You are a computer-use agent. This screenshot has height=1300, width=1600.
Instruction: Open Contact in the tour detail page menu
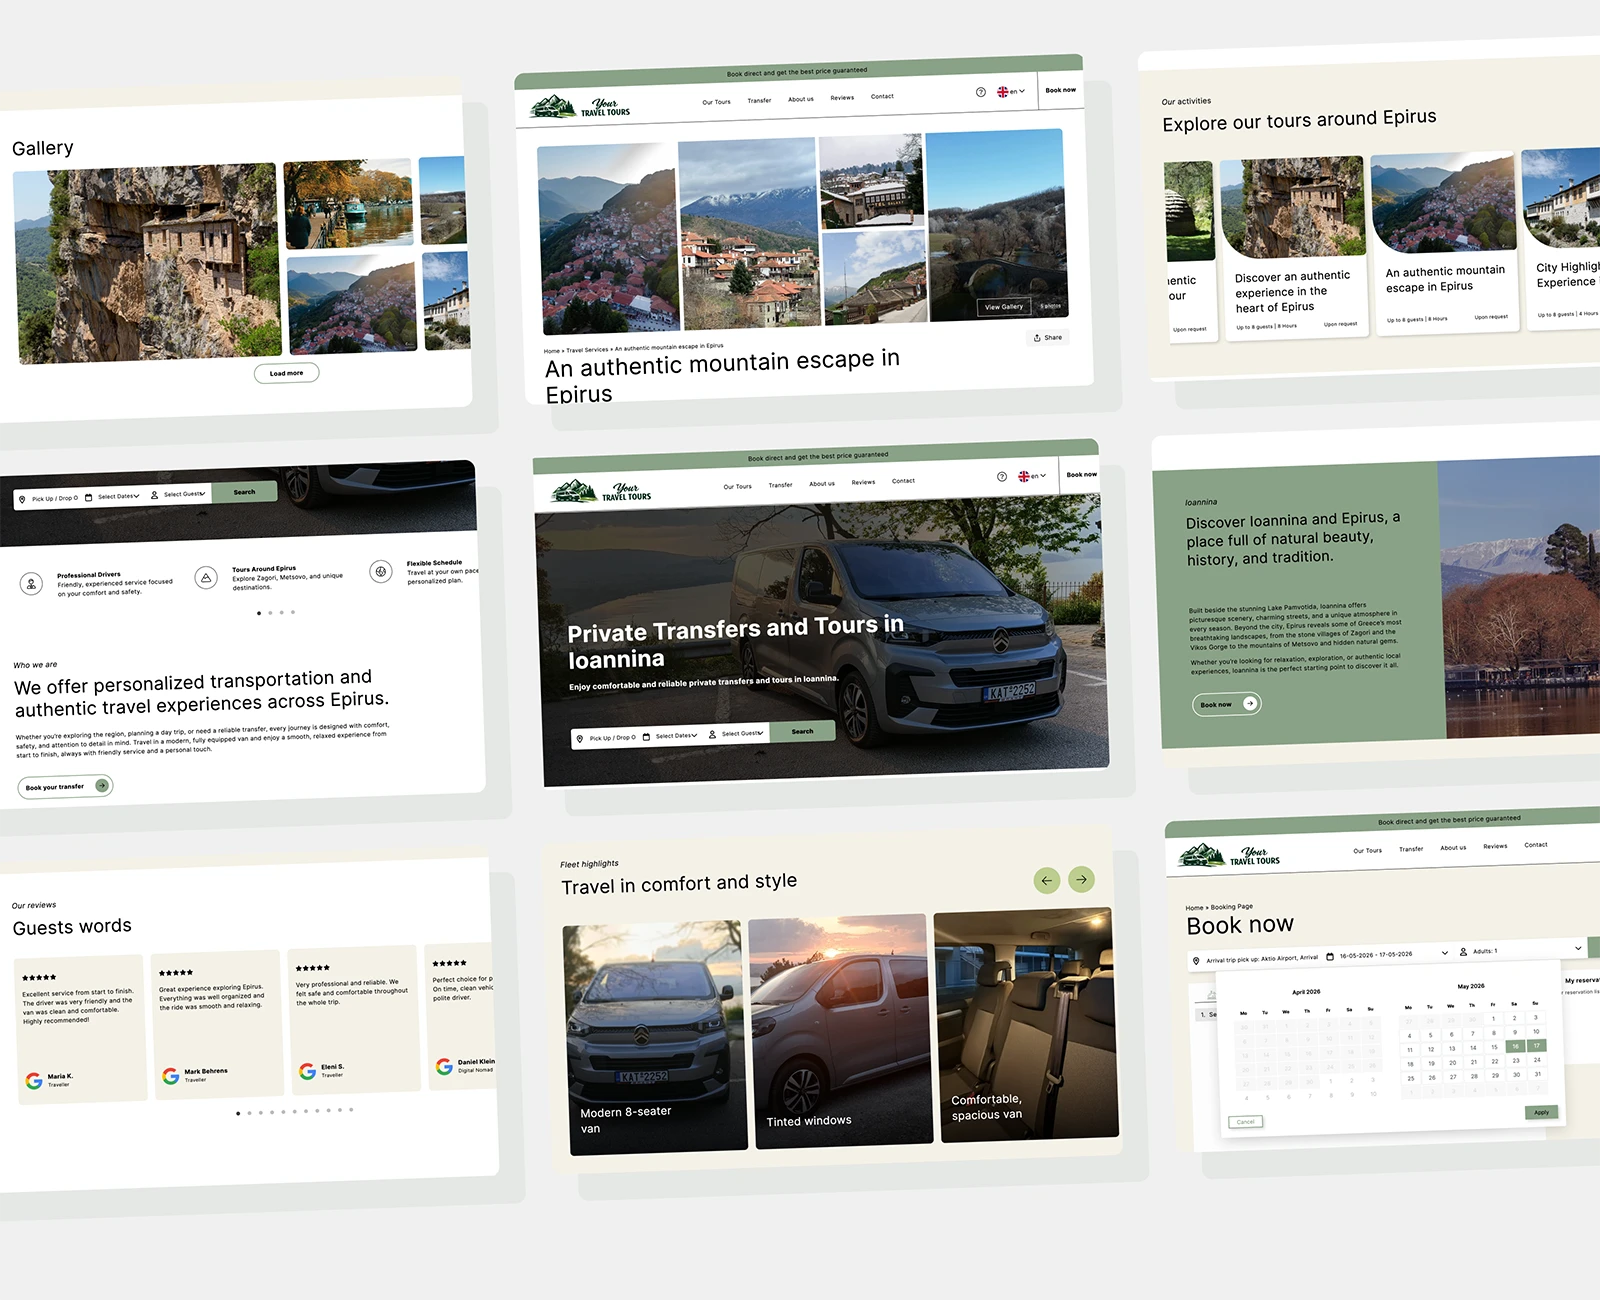pyautogui.click(x=882, y=97)
